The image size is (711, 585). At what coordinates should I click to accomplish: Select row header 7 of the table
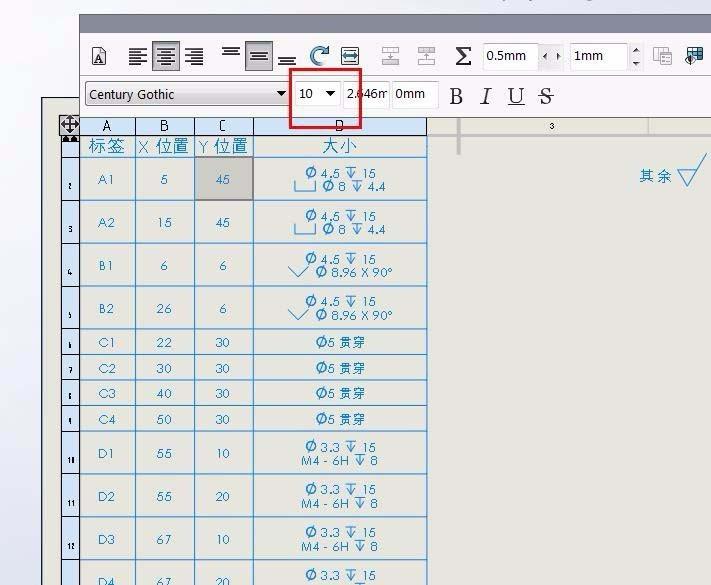tap(70, 368)
